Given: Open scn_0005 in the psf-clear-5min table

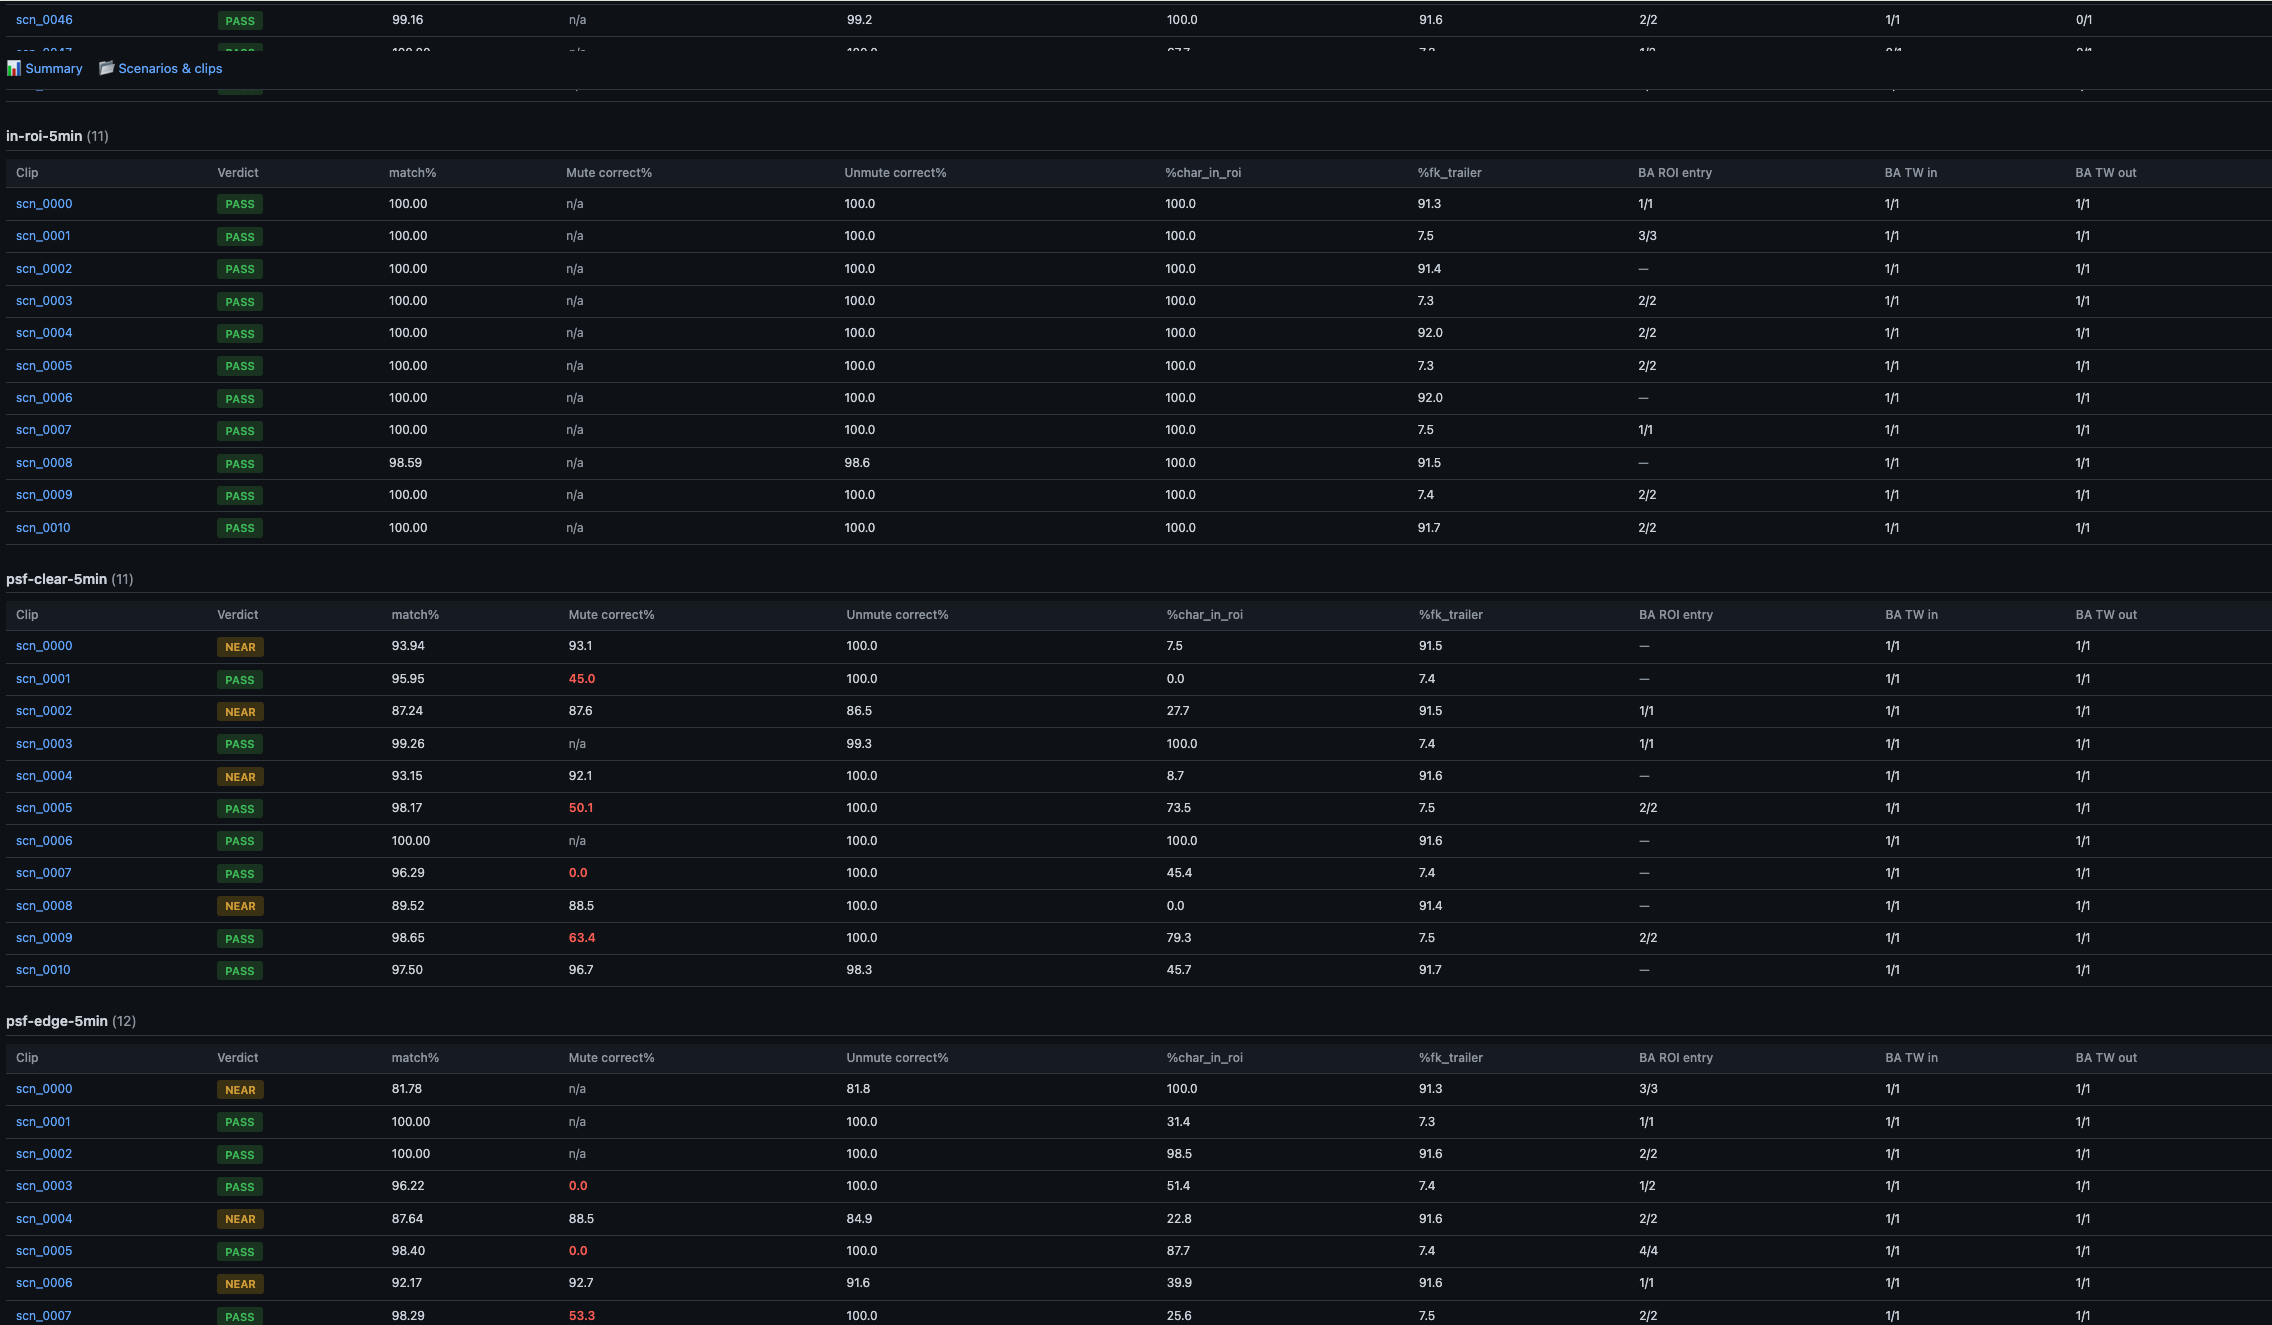Looking at the screenshot, I should 44,808.
